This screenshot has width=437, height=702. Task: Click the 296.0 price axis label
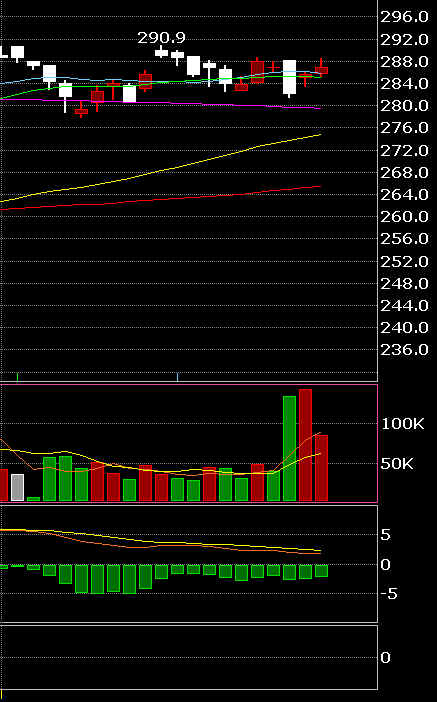click(x=404, y=17)
